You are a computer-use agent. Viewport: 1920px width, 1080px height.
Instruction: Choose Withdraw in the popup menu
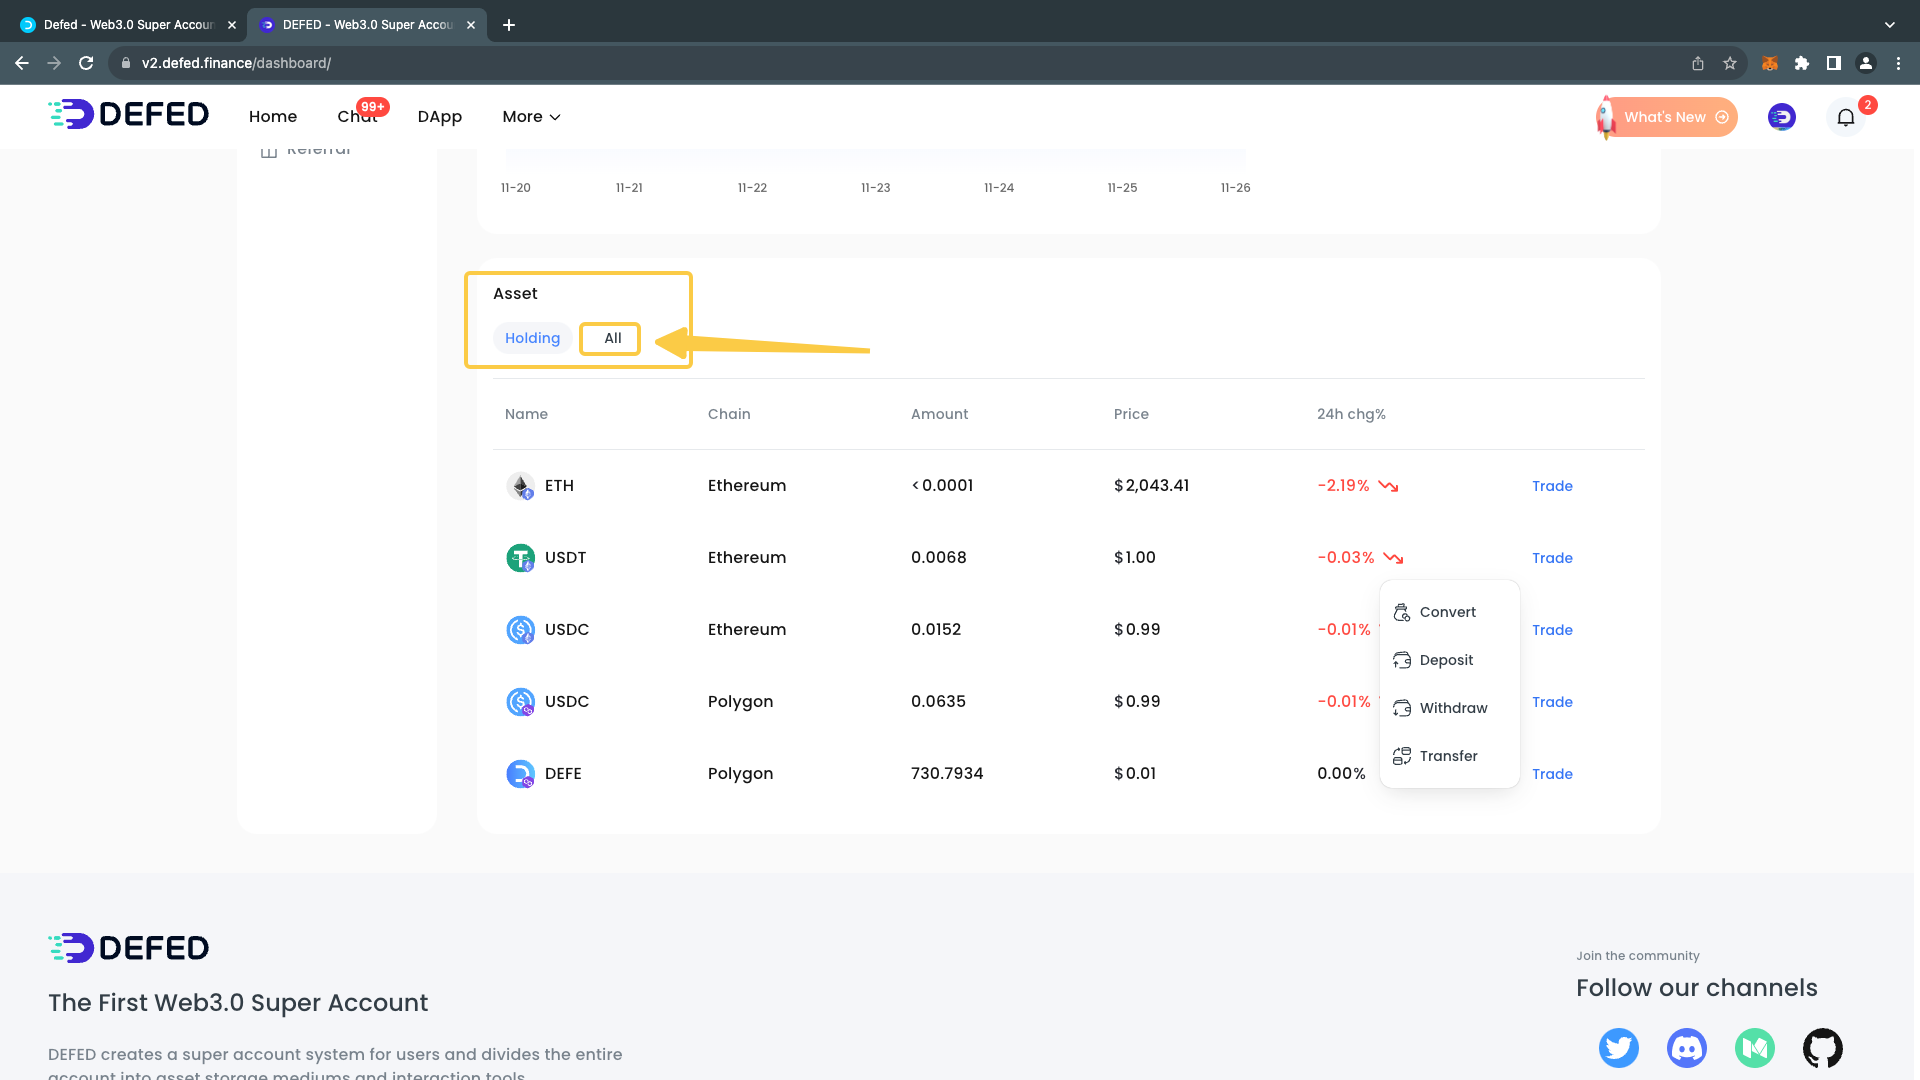(x=1452, y=708)
